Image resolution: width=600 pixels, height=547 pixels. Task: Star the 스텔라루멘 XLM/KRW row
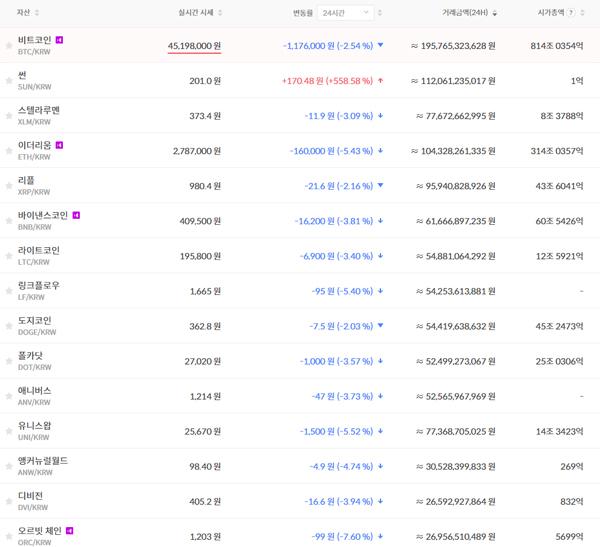pyautogui.click(x=9, y=116)
